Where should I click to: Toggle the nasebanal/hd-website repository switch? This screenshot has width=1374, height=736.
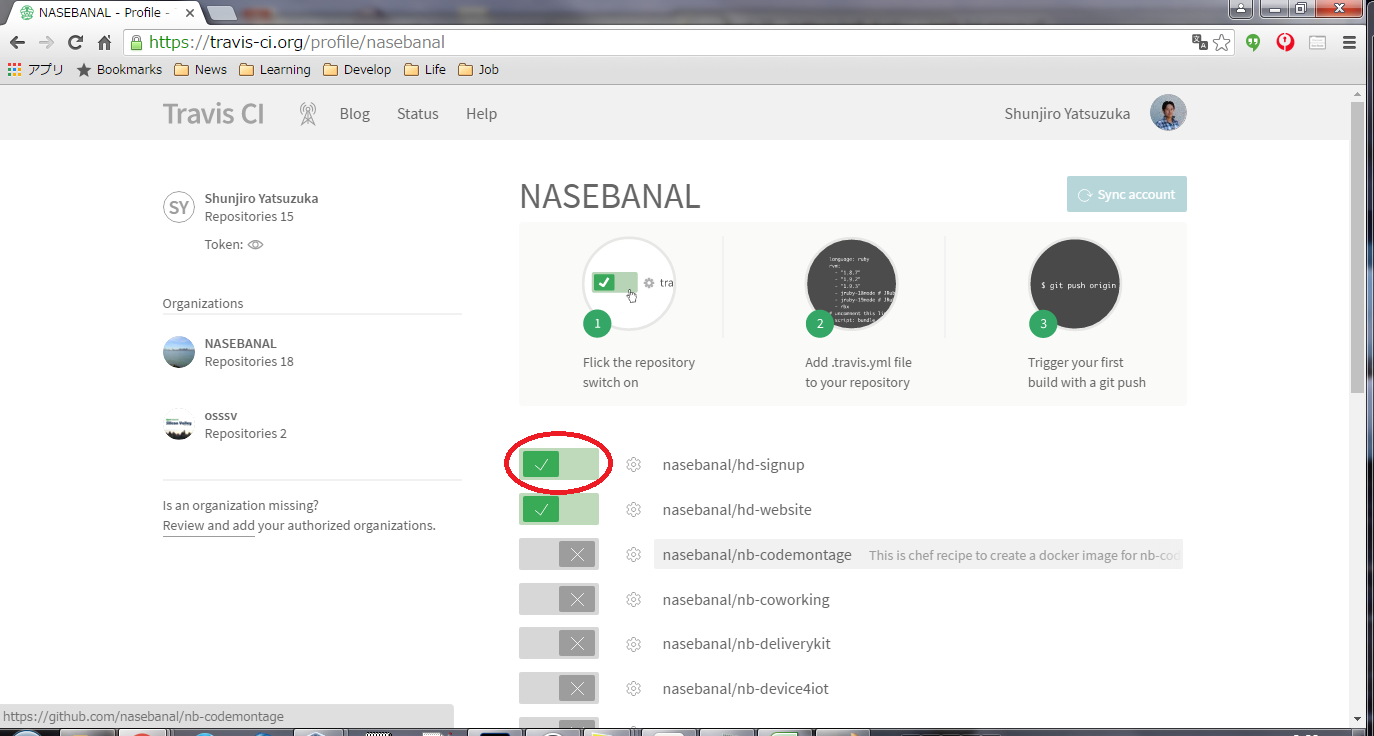(559, 509)
